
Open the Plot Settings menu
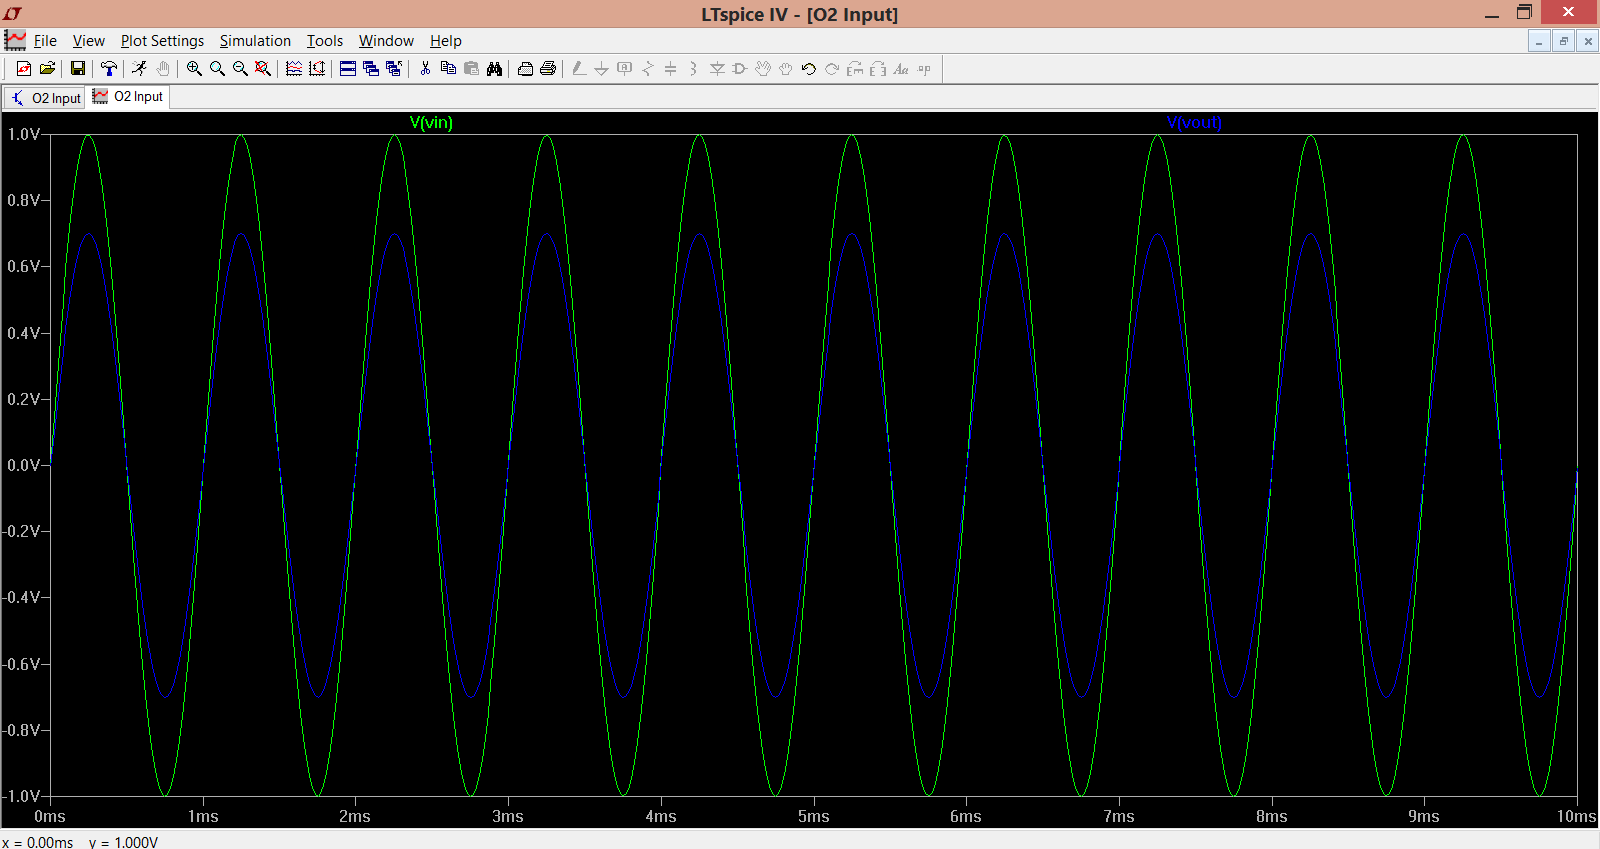(162, 41)
